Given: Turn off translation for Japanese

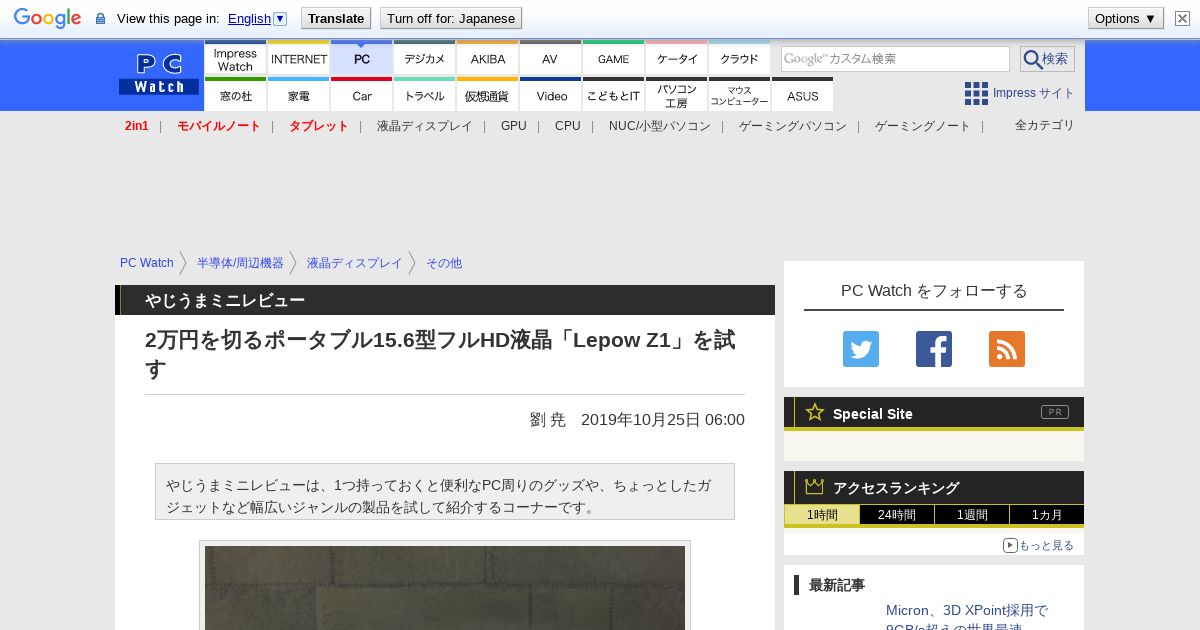Looking at the screenshot, I should [450, 18].
